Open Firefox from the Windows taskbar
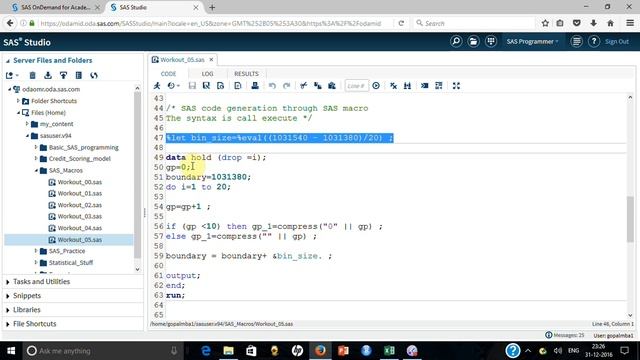 click(320, 351)
